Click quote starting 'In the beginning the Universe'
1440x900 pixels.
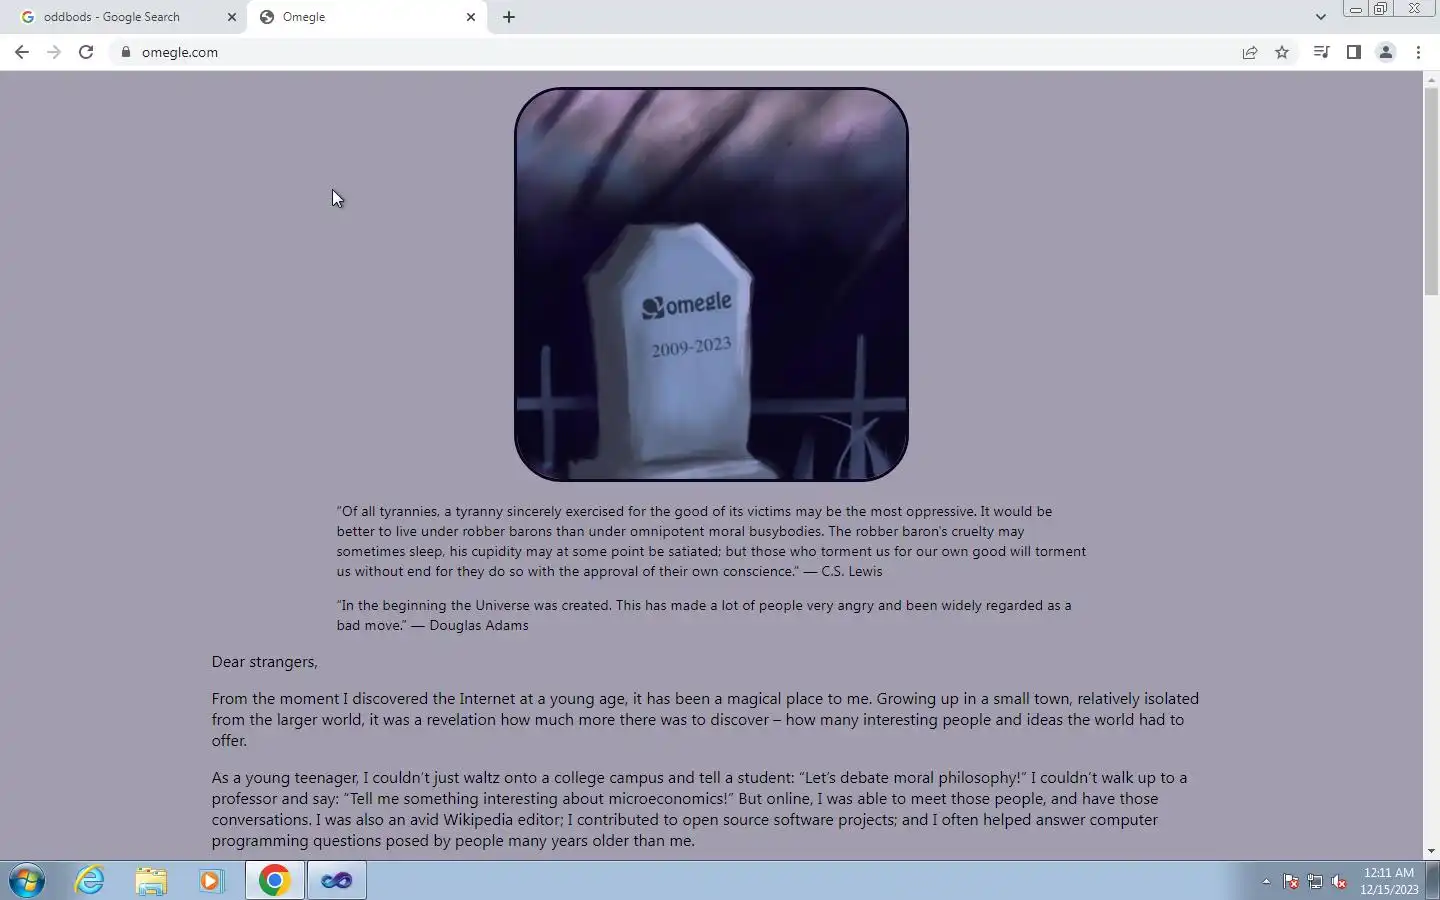(x=704, y=615)
